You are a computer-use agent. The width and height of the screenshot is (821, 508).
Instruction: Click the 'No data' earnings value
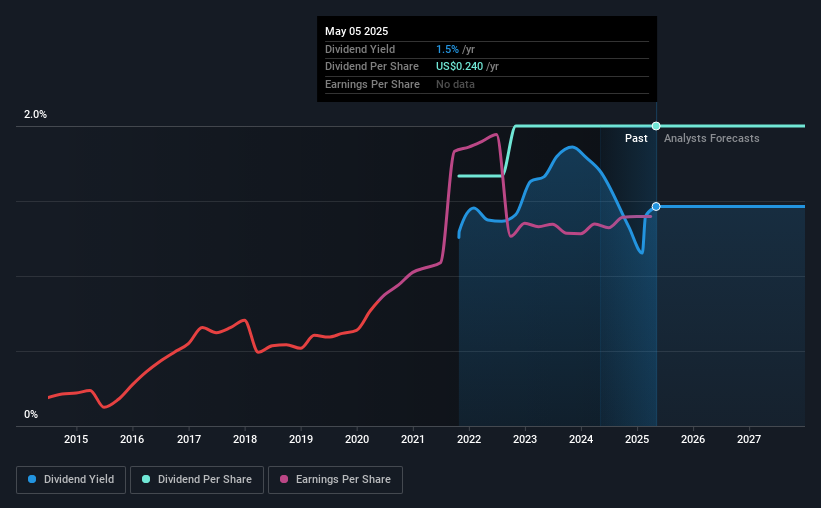(455, 84)
